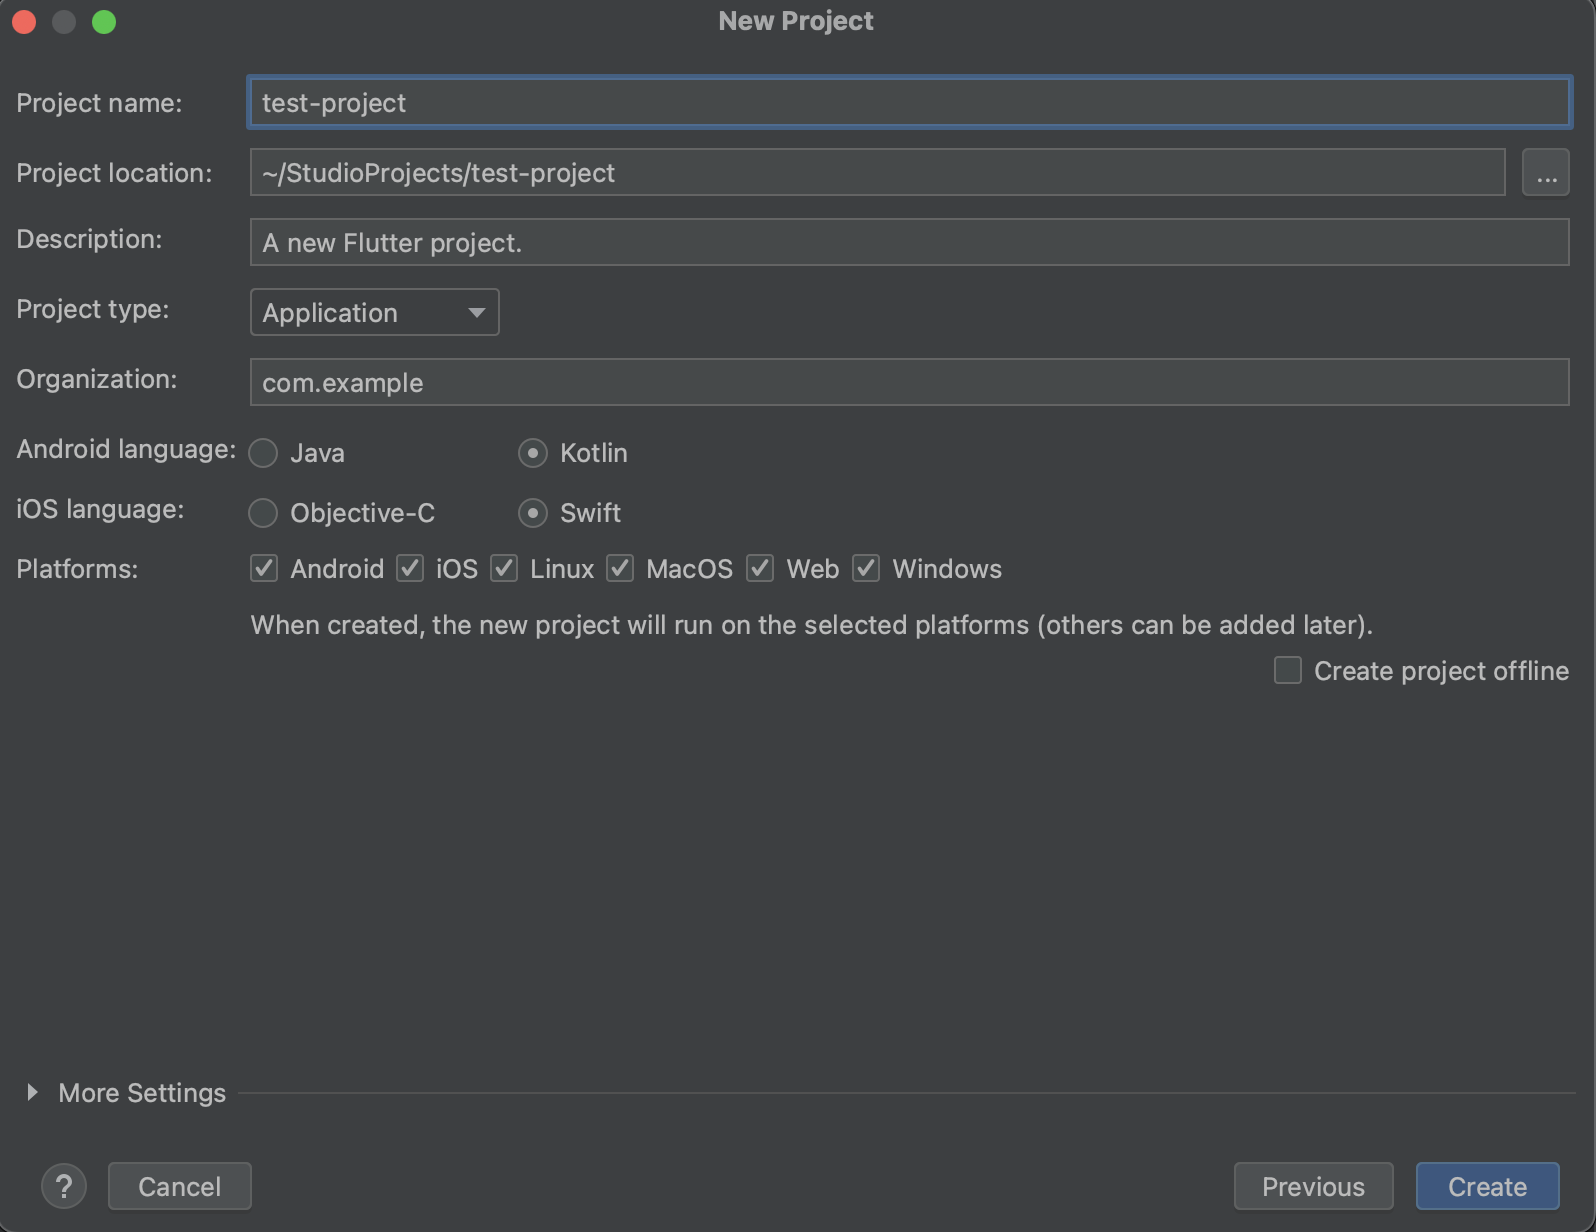
Task: Uncheck the Android platform checkbox
Action: (x=264, y=569)
